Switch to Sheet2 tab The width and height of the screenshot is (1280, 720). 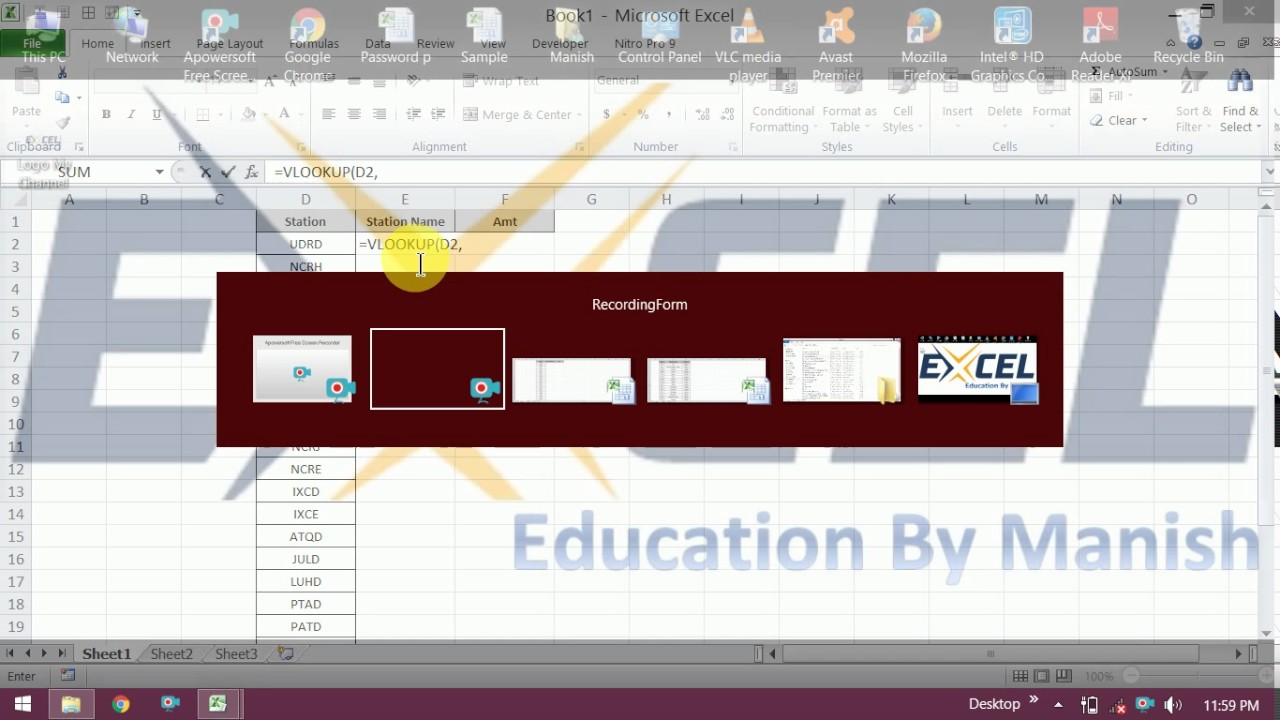coord(171,654)
